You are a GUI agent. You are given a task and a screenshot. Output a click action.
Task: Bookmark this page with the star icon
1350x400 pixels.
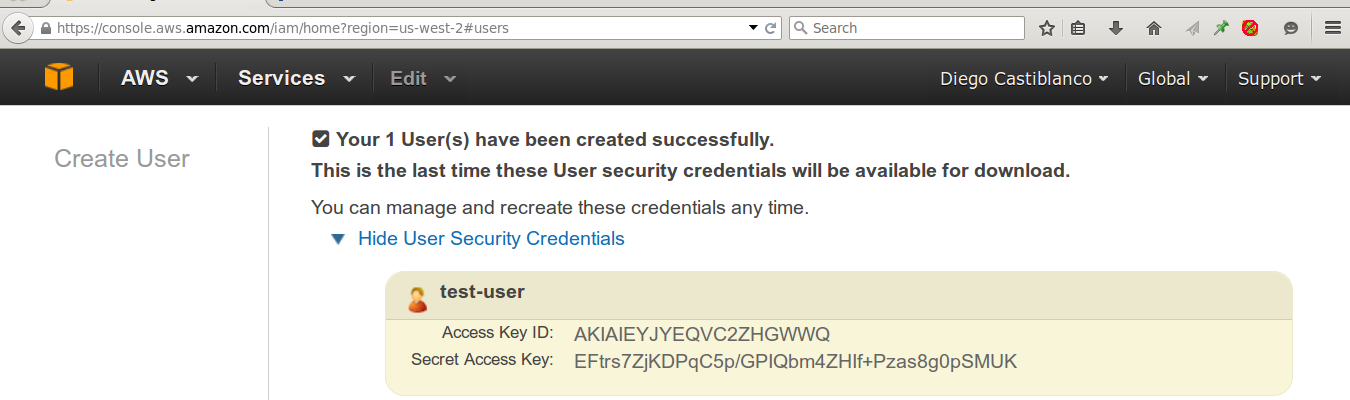[x=1047, y=28]
